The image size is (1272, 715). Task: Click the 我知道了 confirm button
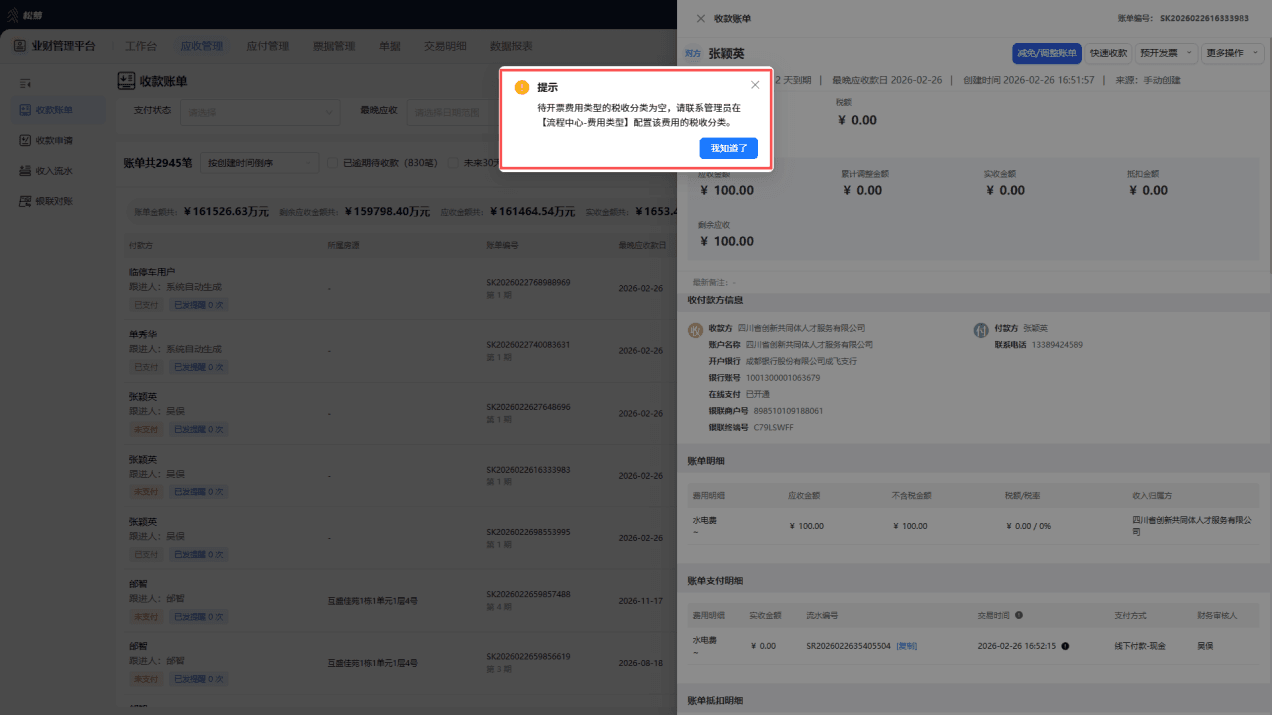729,148
